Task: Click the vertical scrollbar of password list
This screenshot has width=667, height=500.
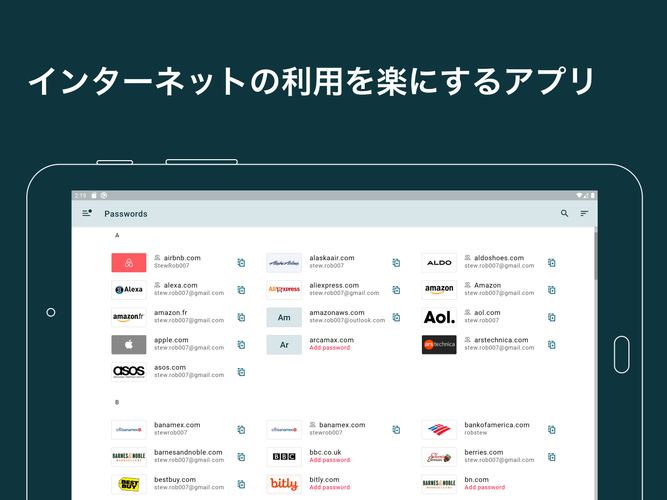Action: pos(596,255)
